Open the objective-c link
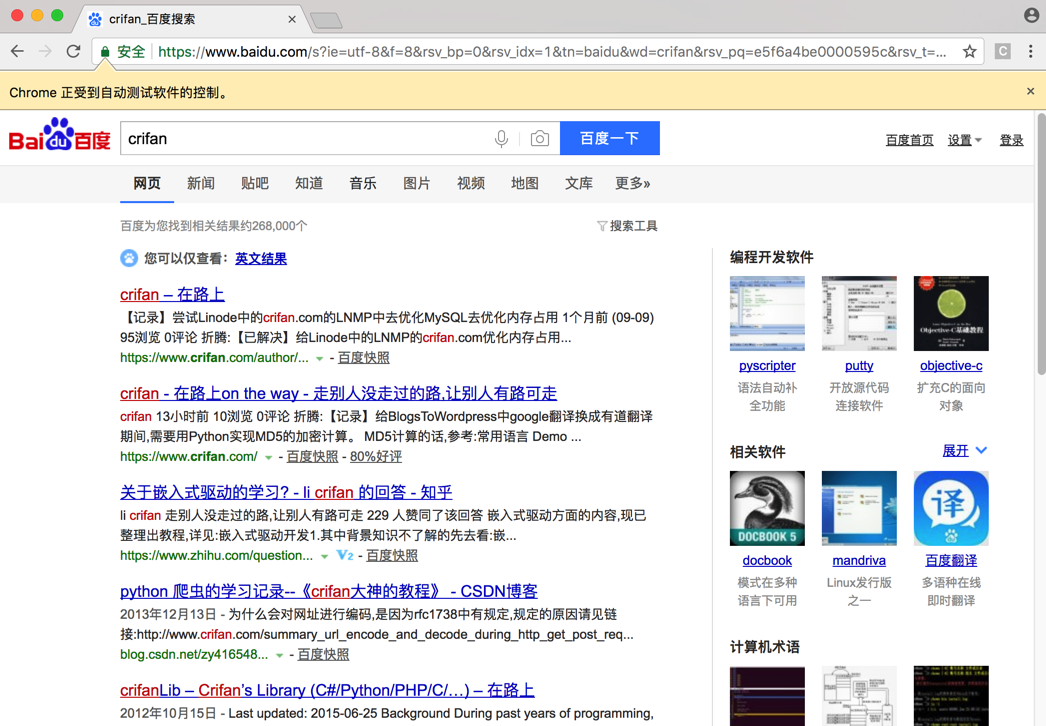Image resolution: width=1046 pixels, height=726 pixels. point(951,366)
